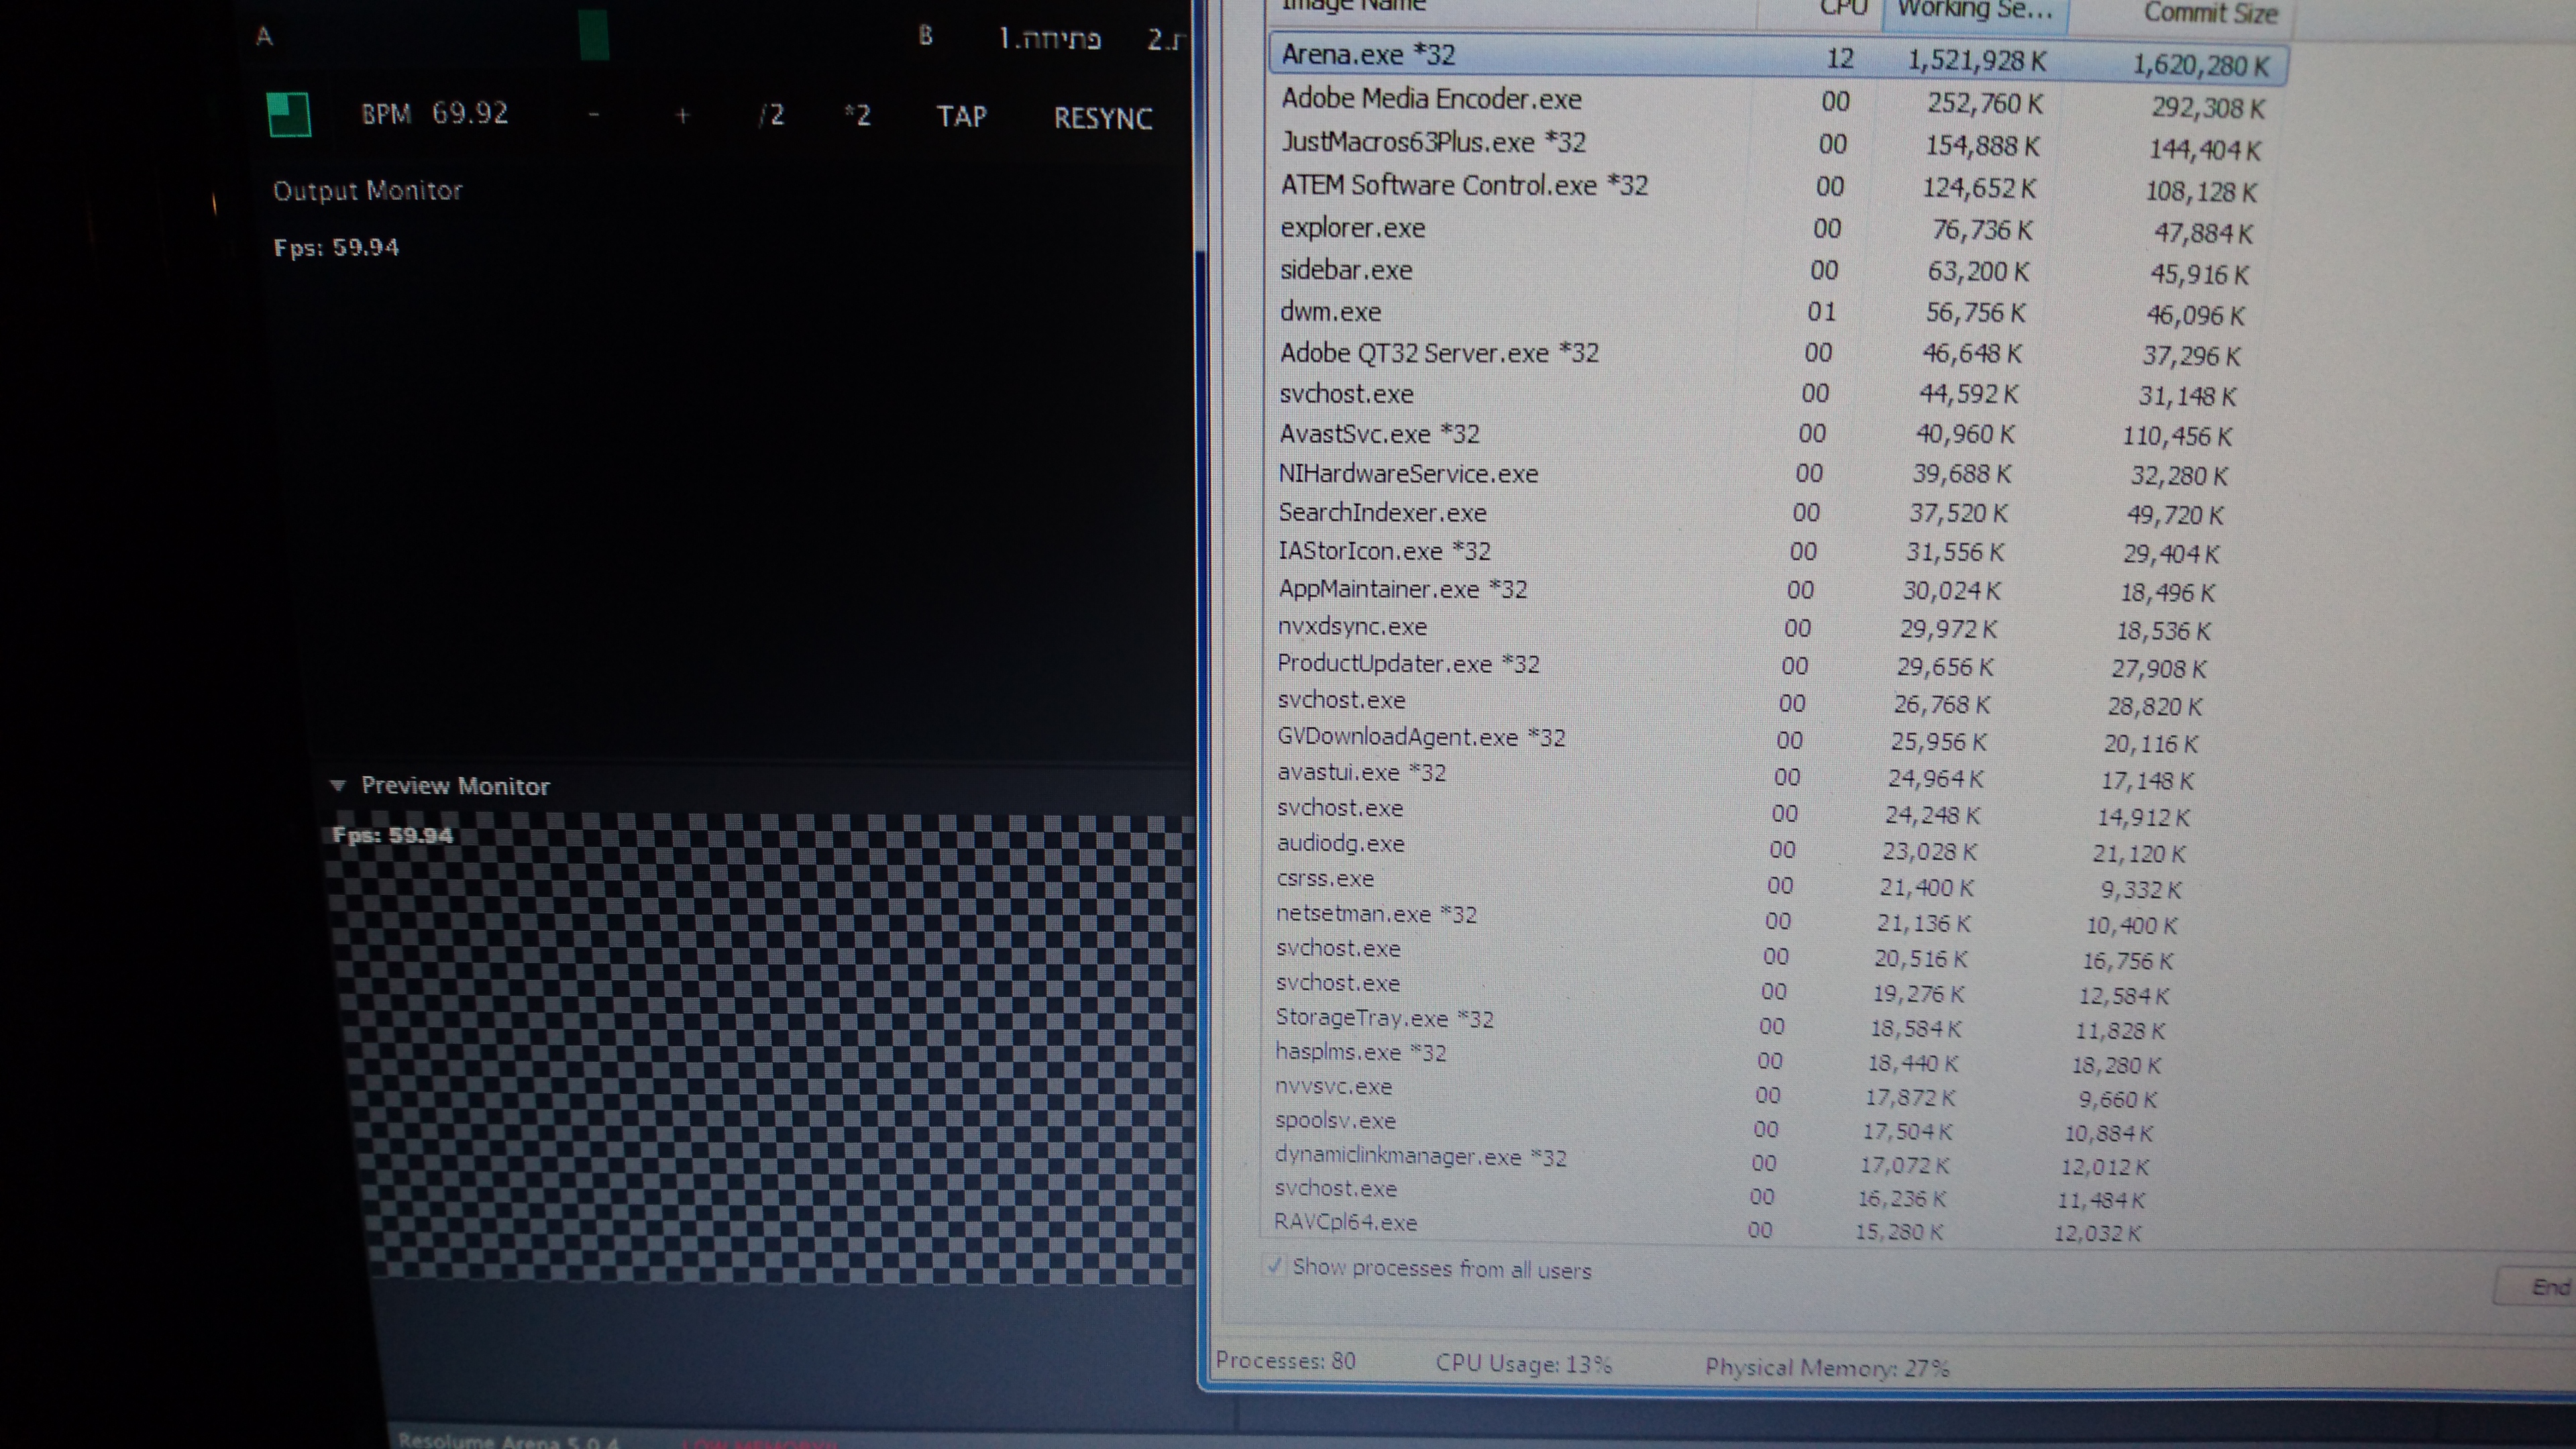Select ATEM Software Control.exe process
The width and height of the screenshot is (2576, 1449).
point(1464,186)
